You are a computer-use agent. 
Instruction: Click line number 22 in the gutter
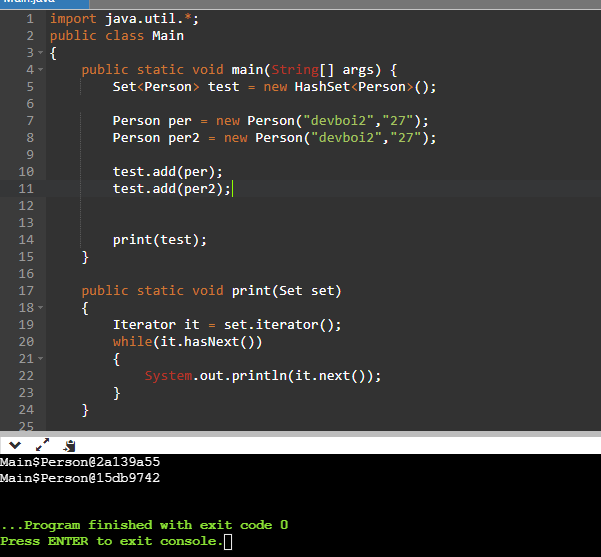click(26, 376)
